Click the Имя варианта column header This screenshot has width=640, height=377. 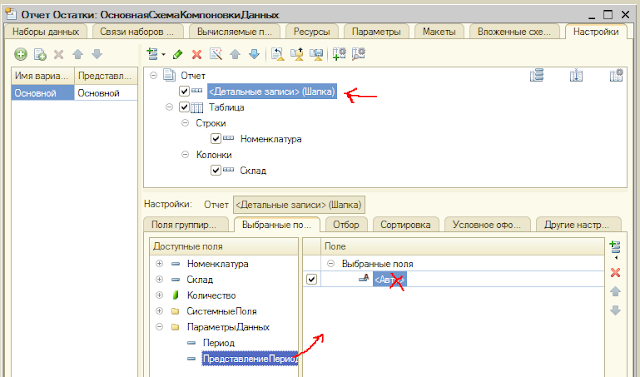42,75
